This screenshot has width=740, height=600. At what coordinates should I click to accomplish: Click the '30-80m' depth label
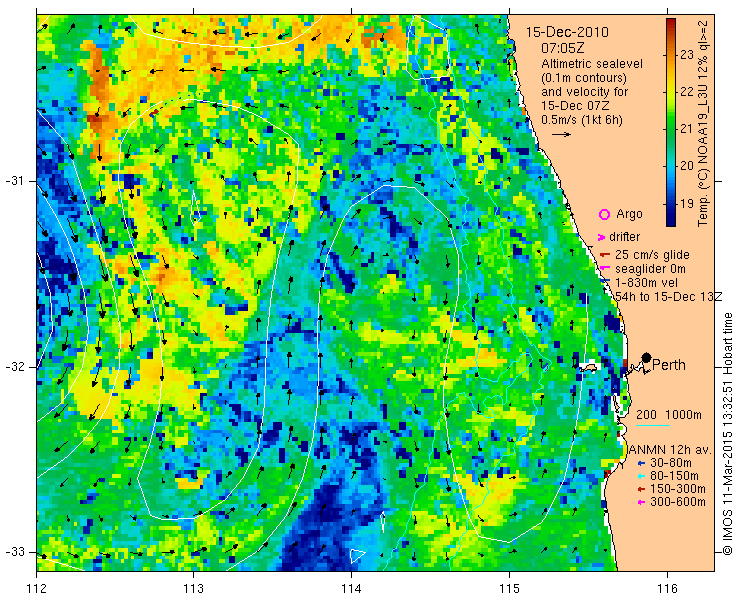671,463
